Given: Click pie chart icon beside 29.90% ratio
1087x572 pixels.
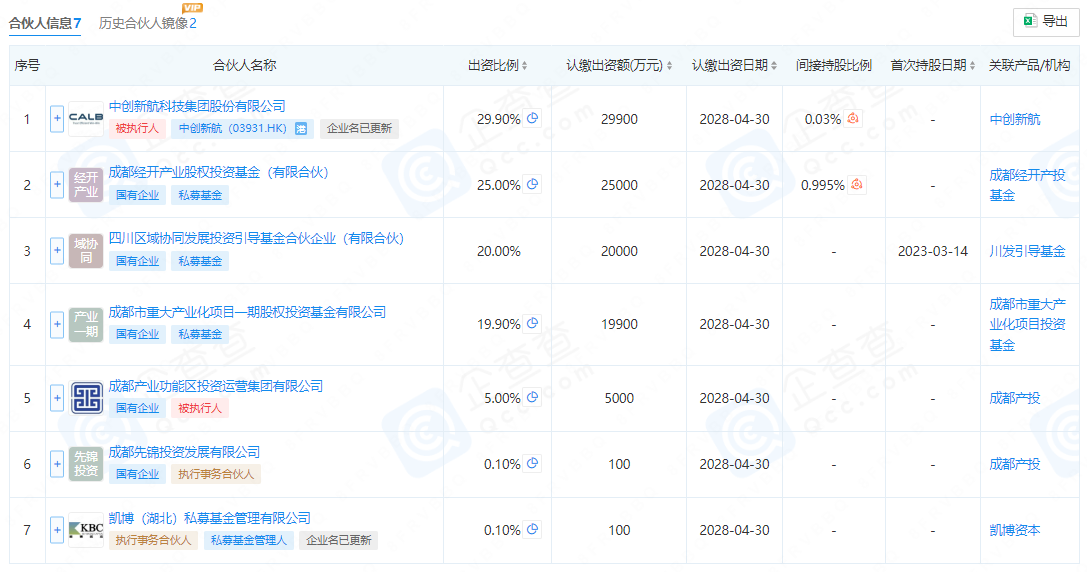Looking at the screenshot, I should point(533,119).
